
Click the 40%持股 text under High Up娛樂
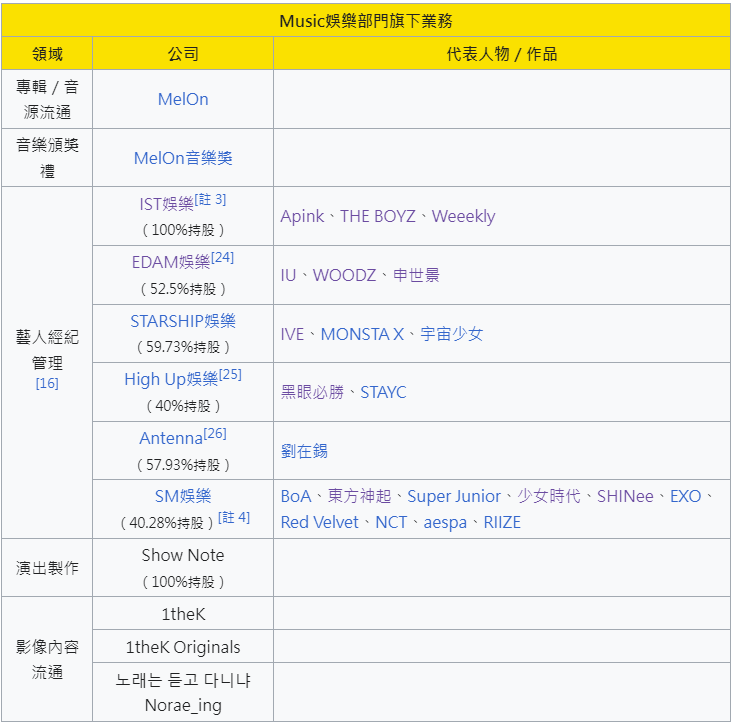coord(183,406)
